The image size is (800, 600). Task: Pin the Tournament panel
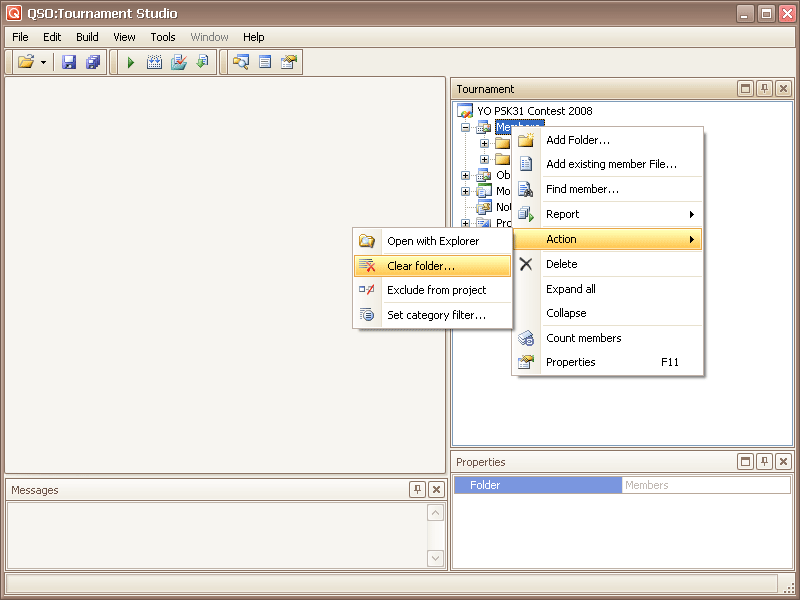pyautogui.click(x=764, y=89)
